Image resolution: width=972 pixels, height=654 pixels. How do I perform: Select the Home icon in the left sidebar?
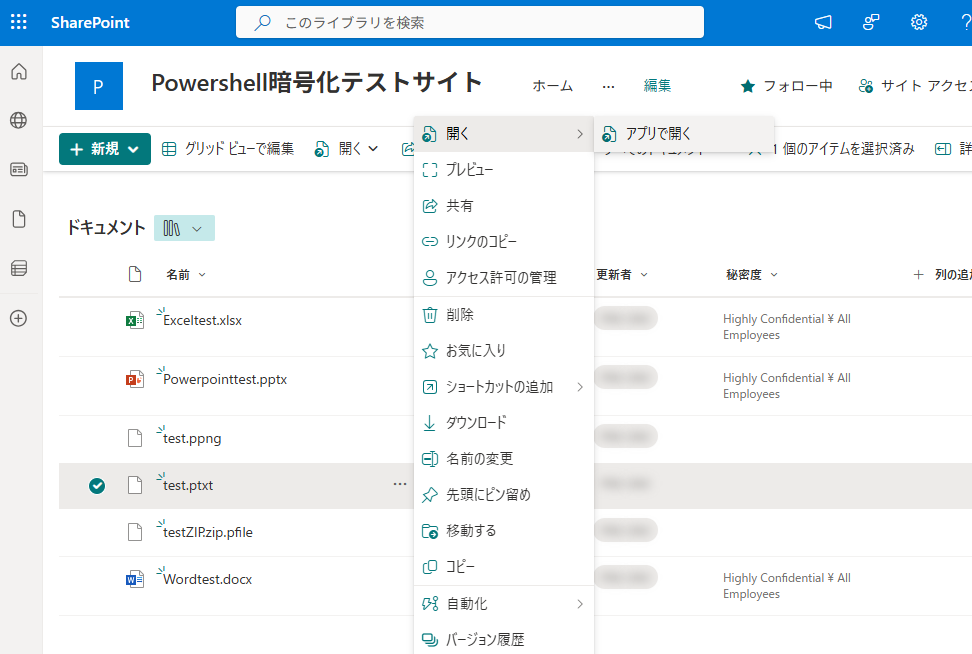pyautogui.click(x=20, y=72)
